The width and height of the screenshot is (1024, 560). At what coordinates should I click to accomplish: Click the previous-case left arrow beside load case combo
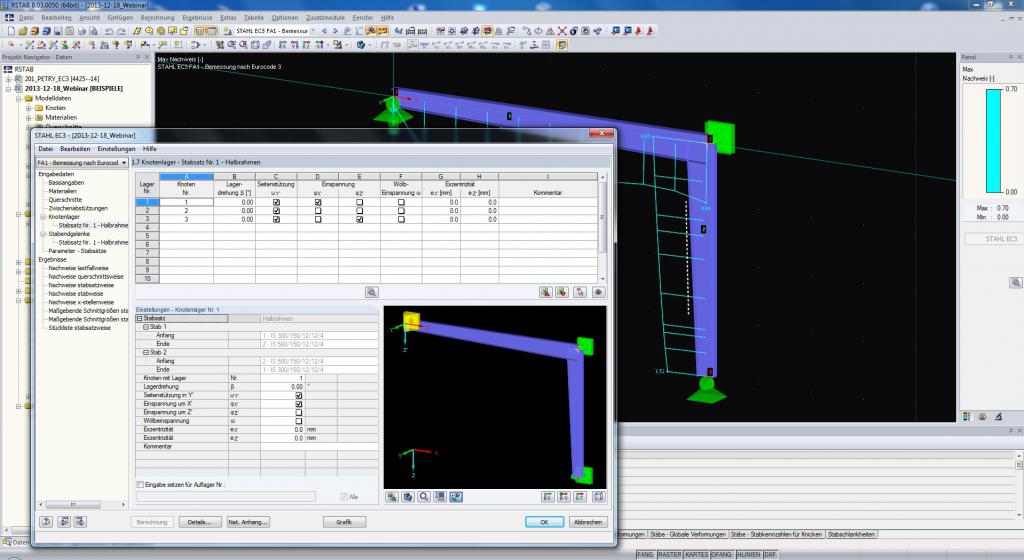click(x=325, y=31)
